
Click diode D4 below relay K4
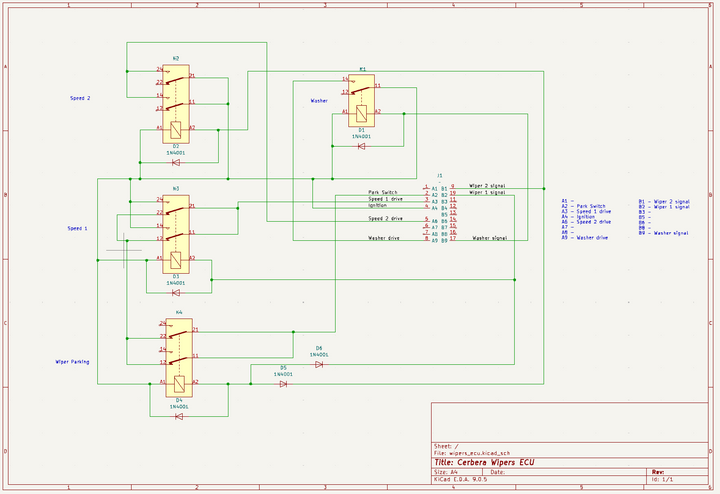coord(178,416)
